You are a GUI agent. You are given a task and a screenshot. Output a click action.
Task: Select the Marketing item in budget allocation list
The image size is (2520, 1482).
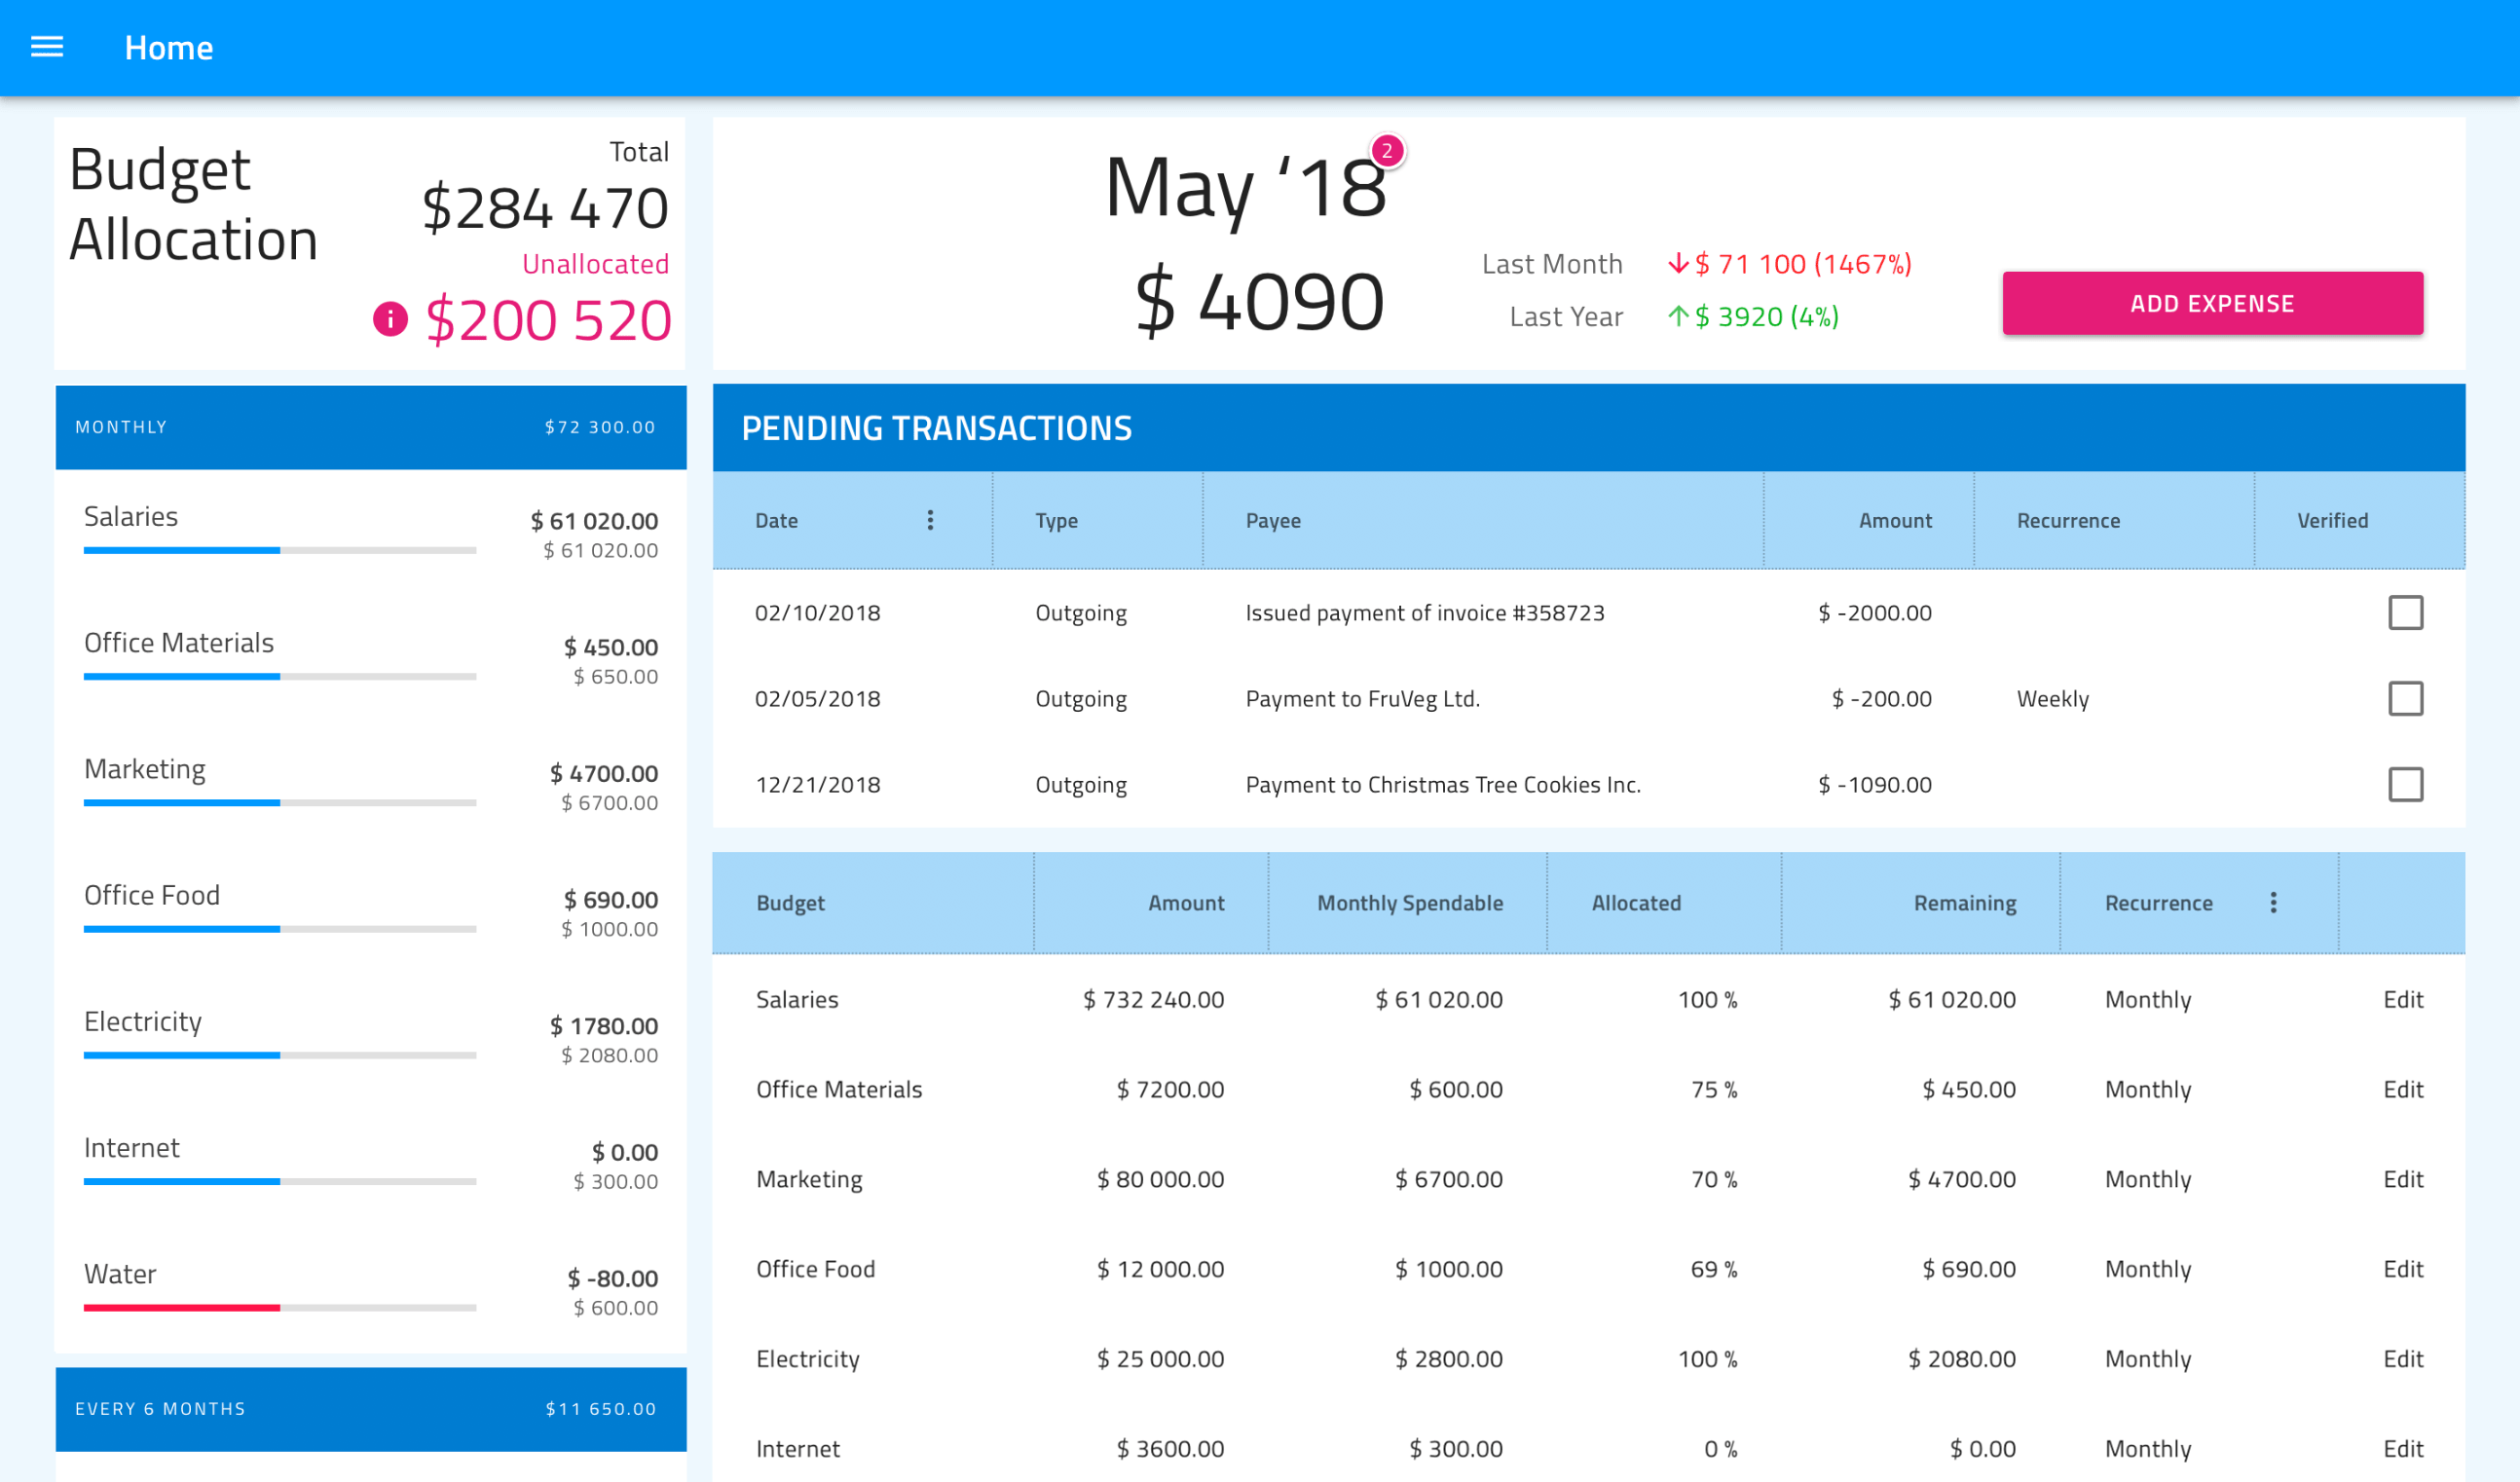[x=145, y=769]
